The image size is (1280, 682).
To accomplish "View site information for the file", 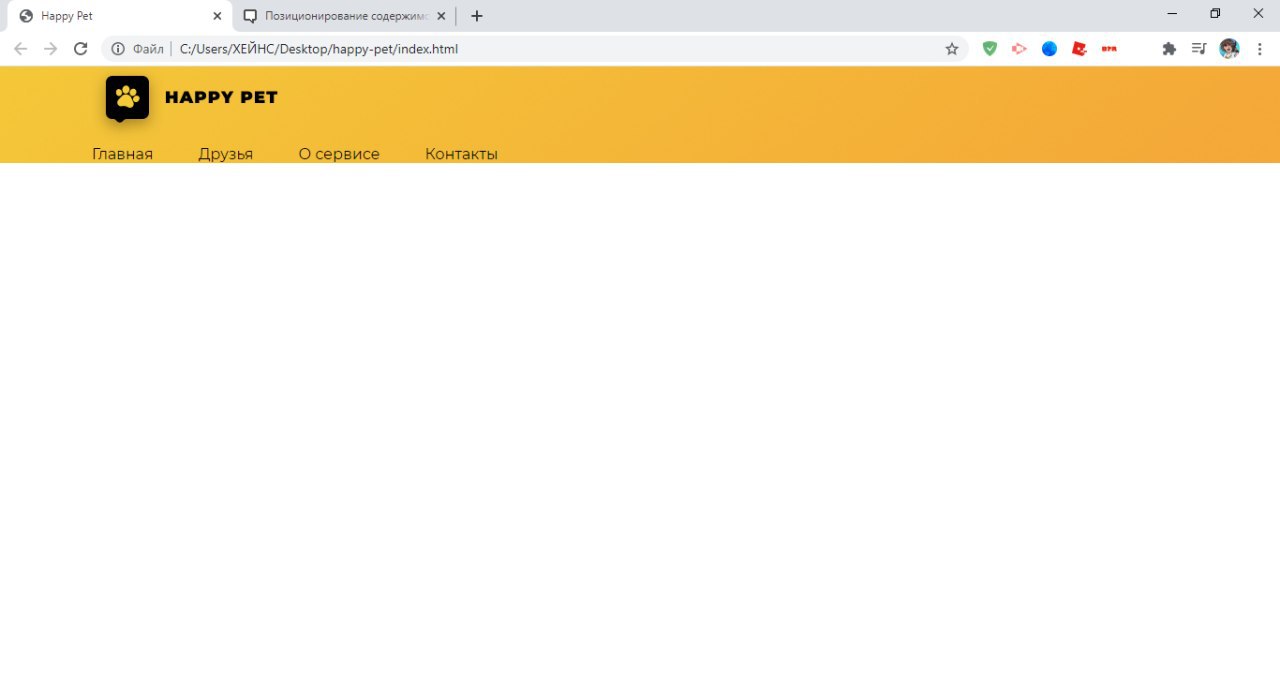I will click(118, 48).
